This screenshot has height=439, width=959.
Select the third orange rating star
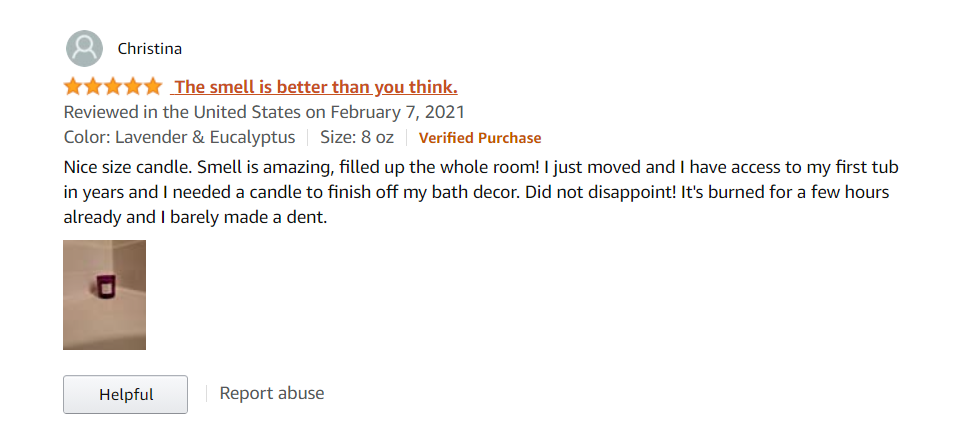112,87
